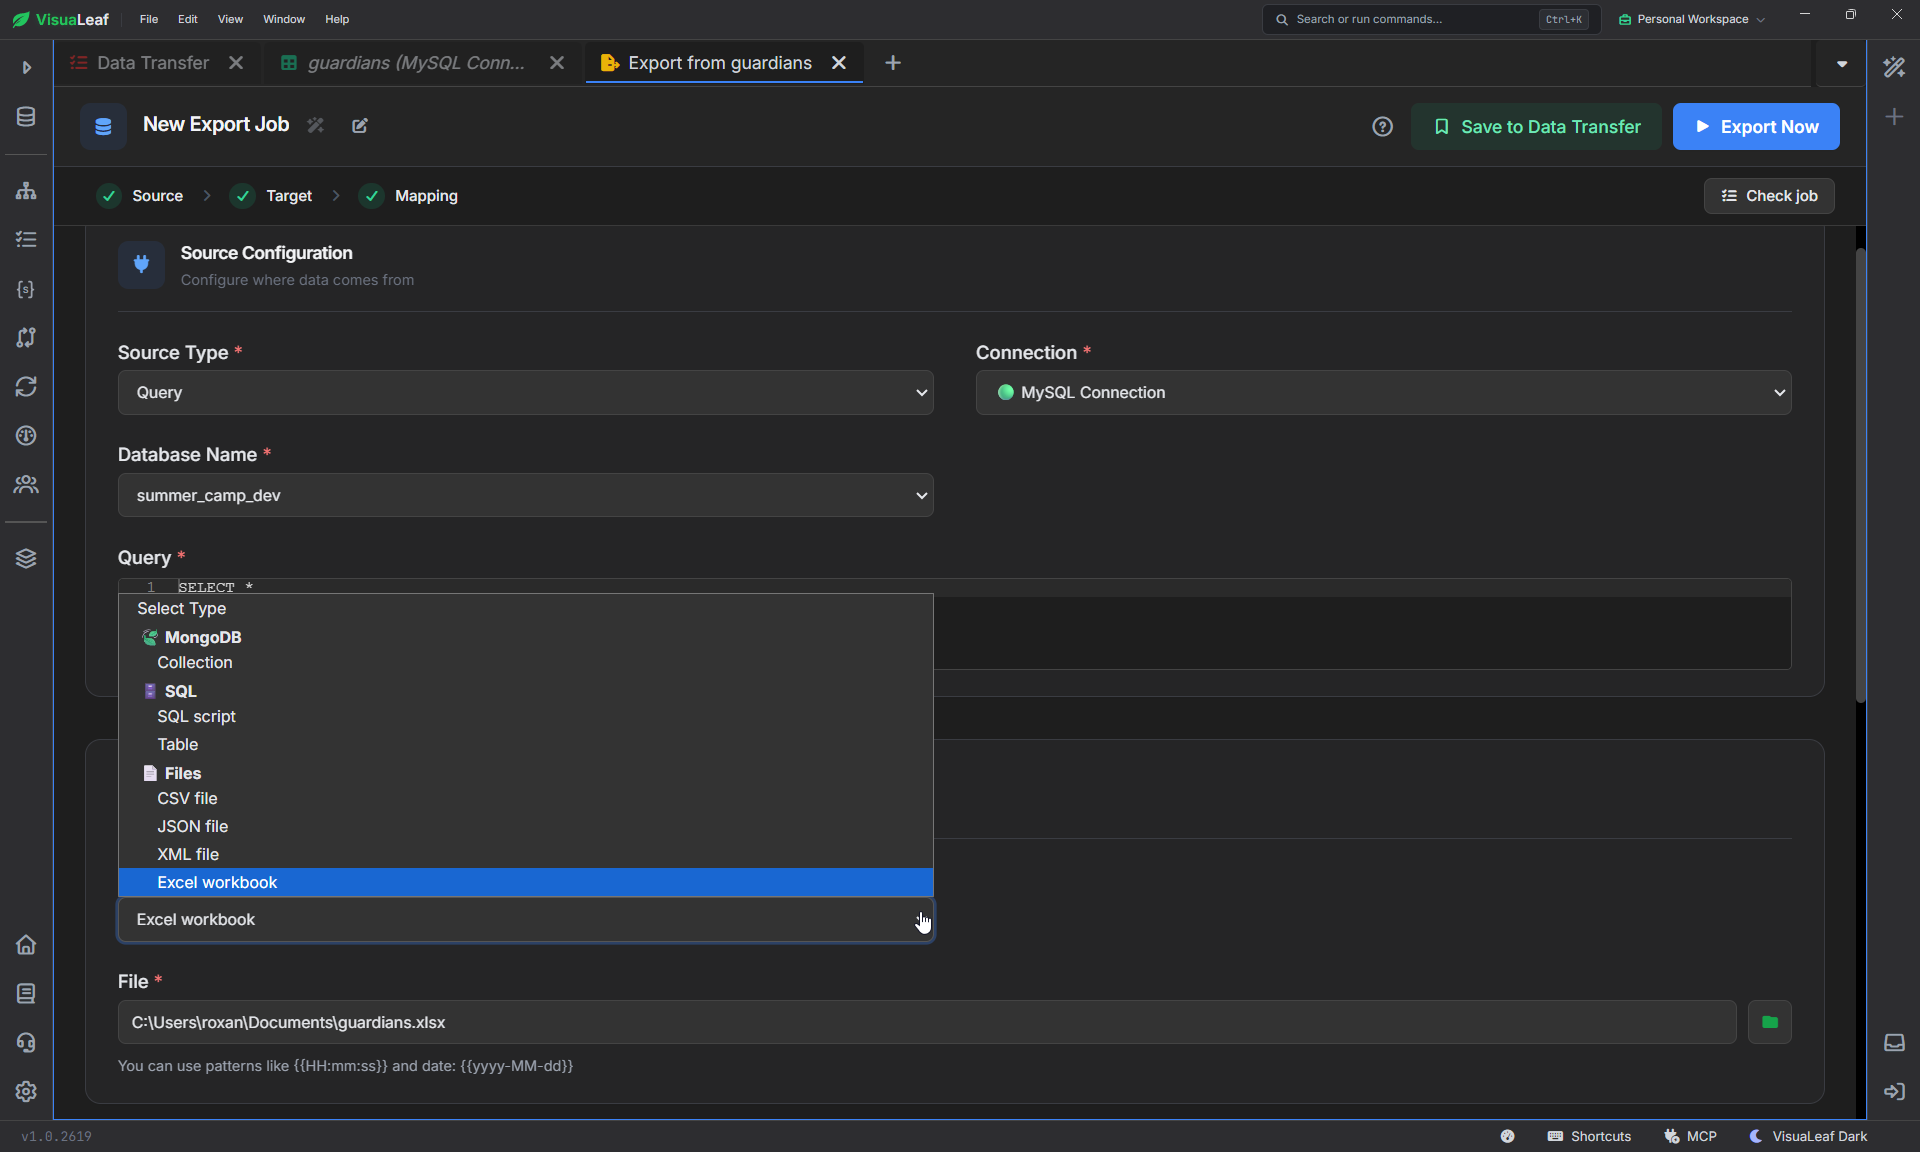Expand the left sidebar play arrow
Image resolution: width=1920 pixels, height=1152 pixels.
tap(26, 67)
